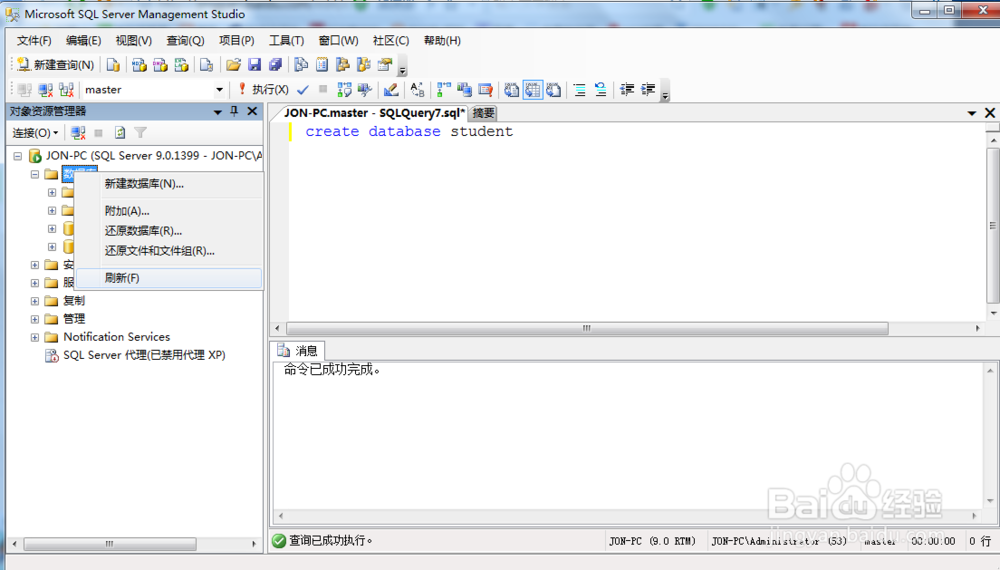Select the SQLQuery7.sql document tab

pyautogui.click(x=374, y=113)
